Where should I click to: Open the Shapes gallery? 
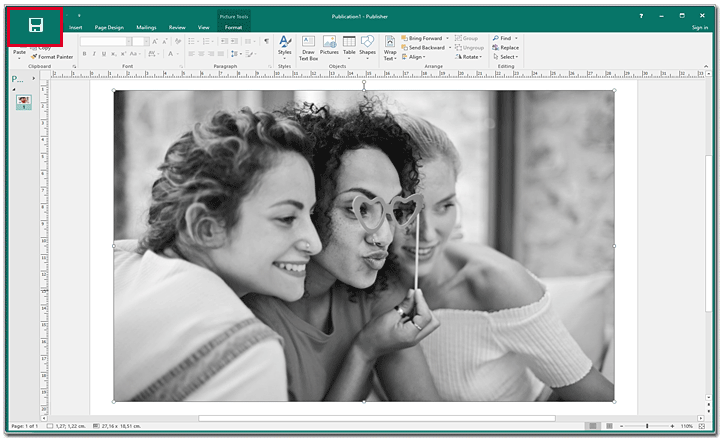coord(367,47)
